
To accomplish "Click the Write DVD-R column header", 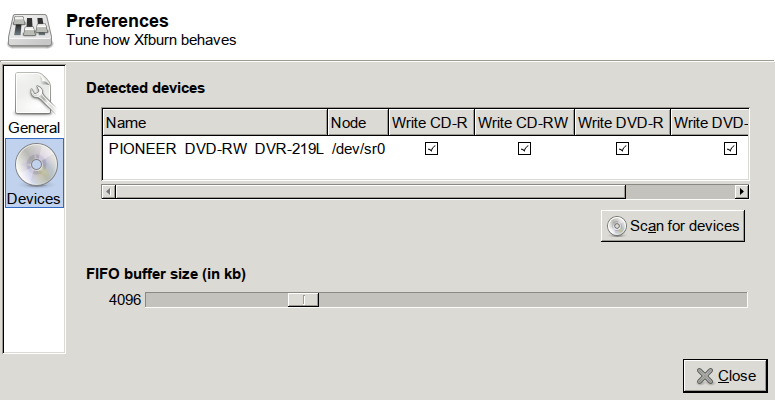I will (x=621, y=123).
